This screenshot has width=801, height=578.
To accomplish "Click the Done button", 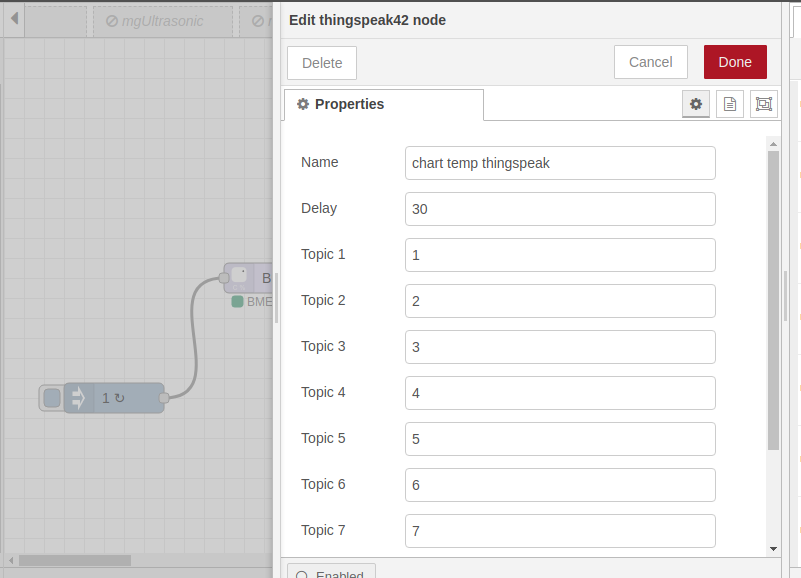I will click(735, 62).
